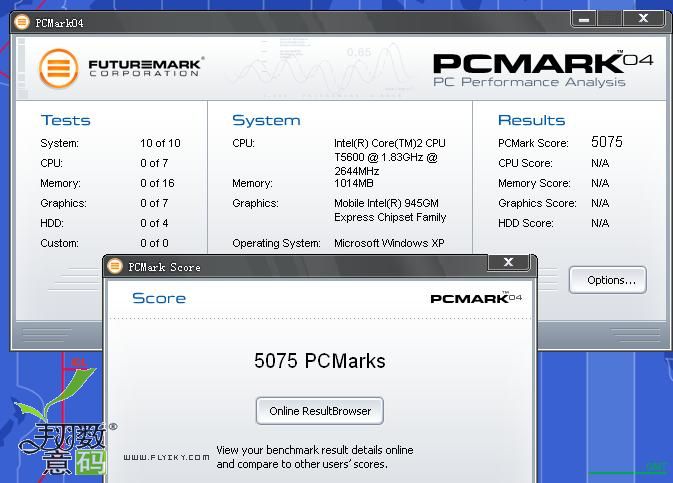Select the Results heading
The image size is (673, 483).
click(x=531, y=120)
